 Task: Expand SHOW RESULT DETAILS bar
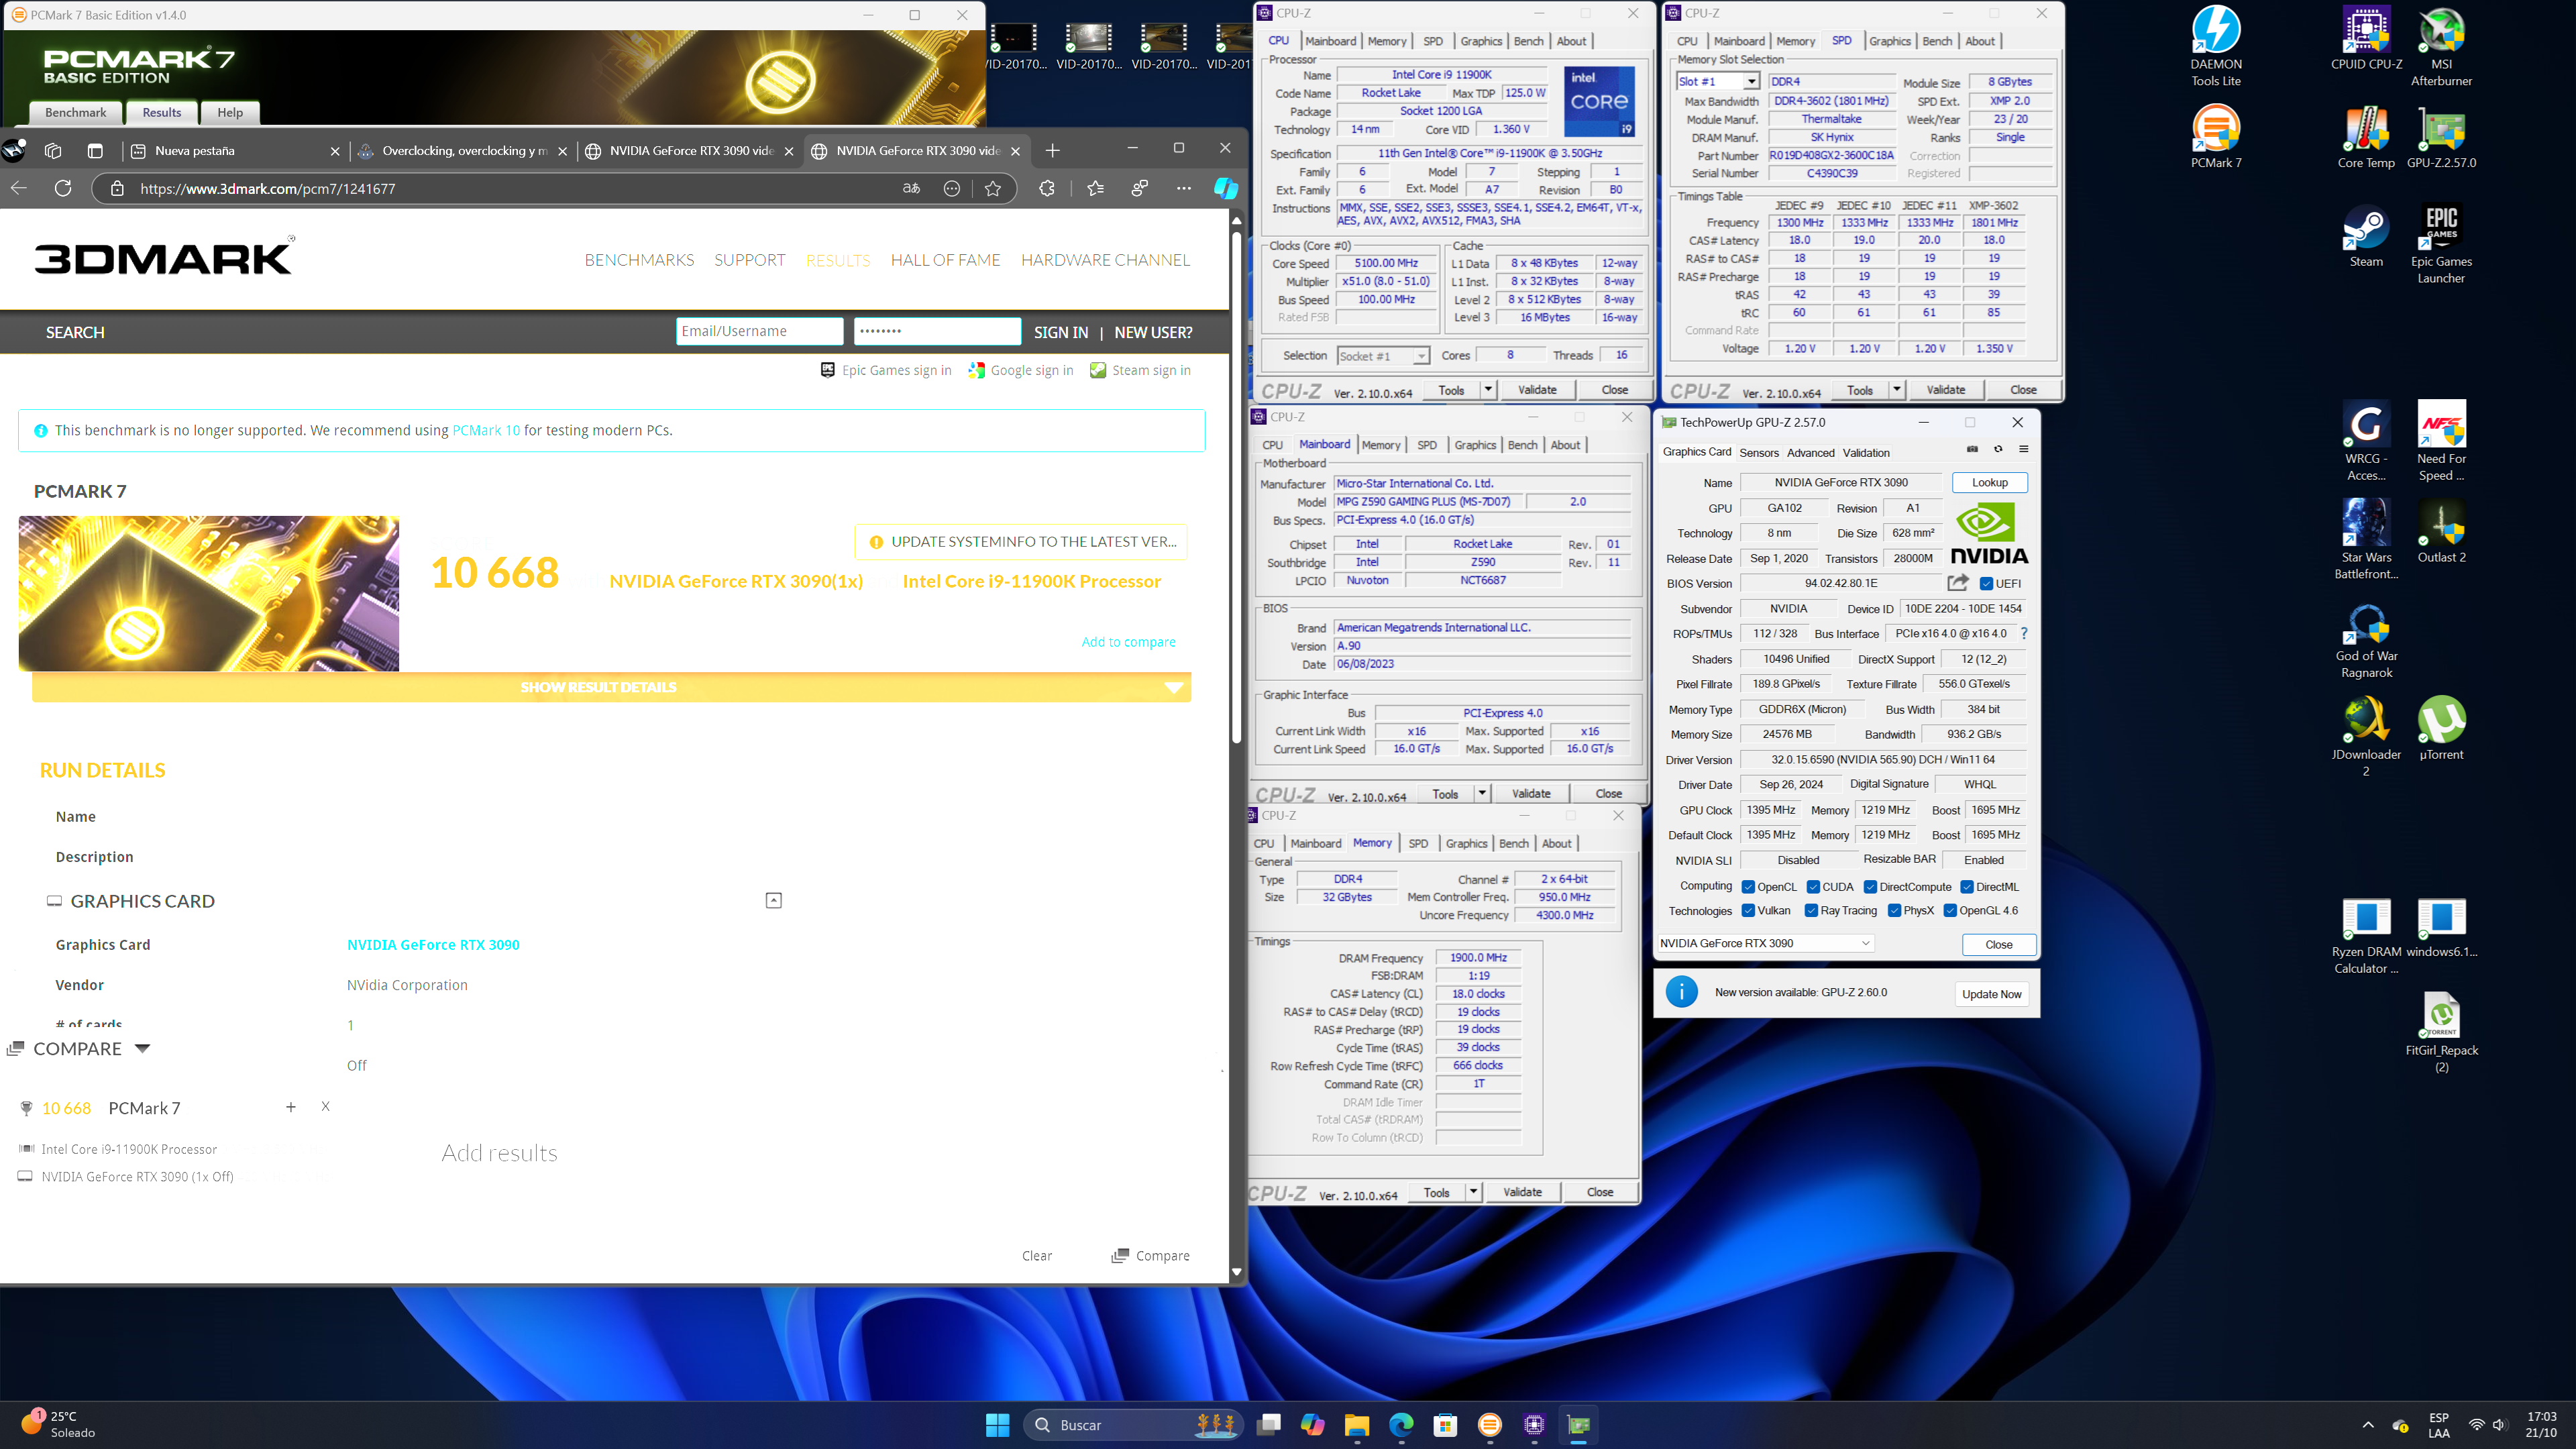pyautogui.click(x=611, y=687)
